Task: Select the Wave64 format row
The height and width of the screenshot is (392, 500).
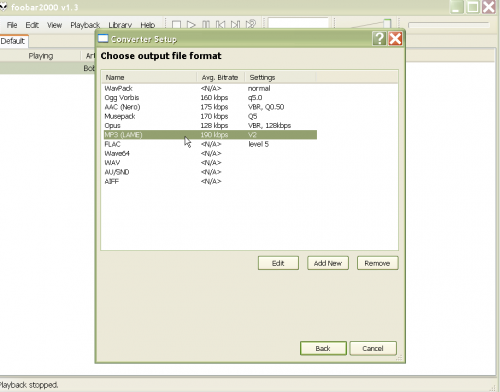Action: pyautogui.click(x=210, y=153)
